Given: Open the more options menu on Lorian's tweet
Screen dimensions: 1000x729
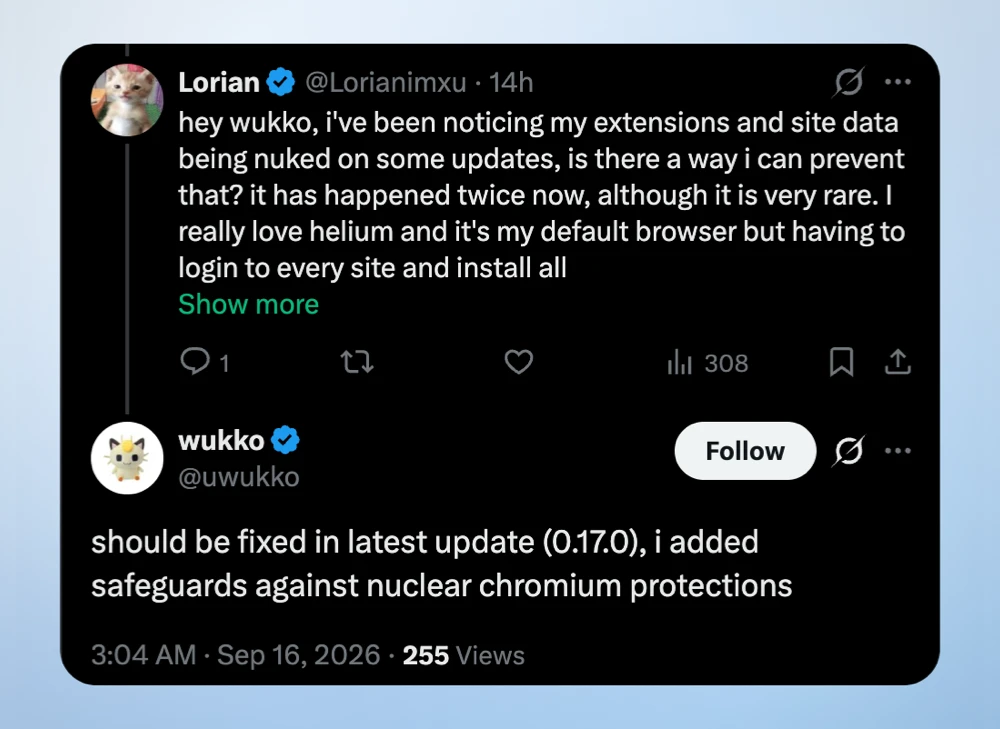Looking at the screenshot, I should pyautogui.click(x=898, y=82).
